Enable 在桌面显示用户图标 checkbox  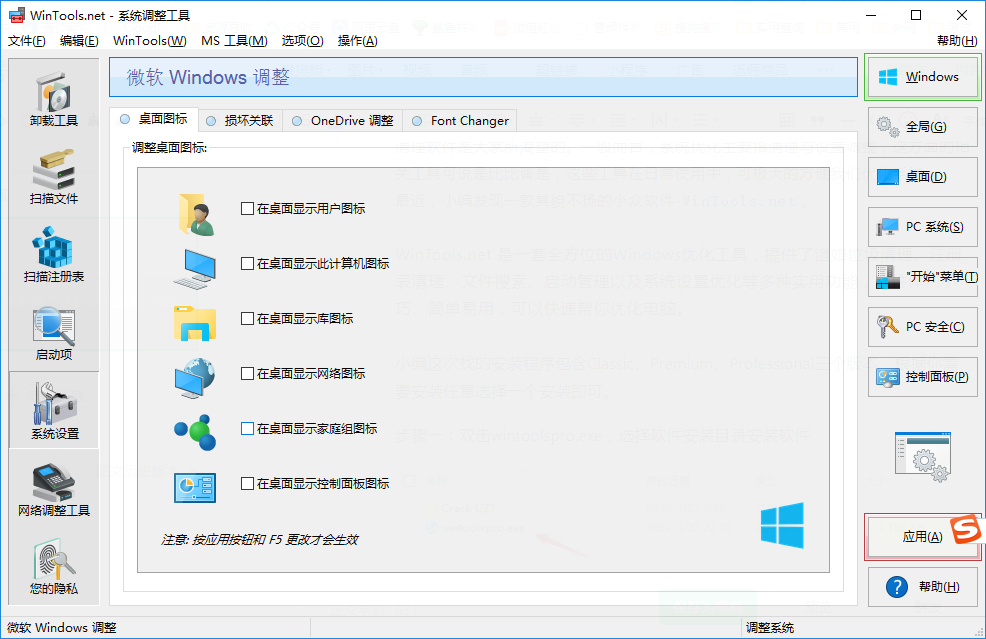pyautogui.click(x=247, y=209)
